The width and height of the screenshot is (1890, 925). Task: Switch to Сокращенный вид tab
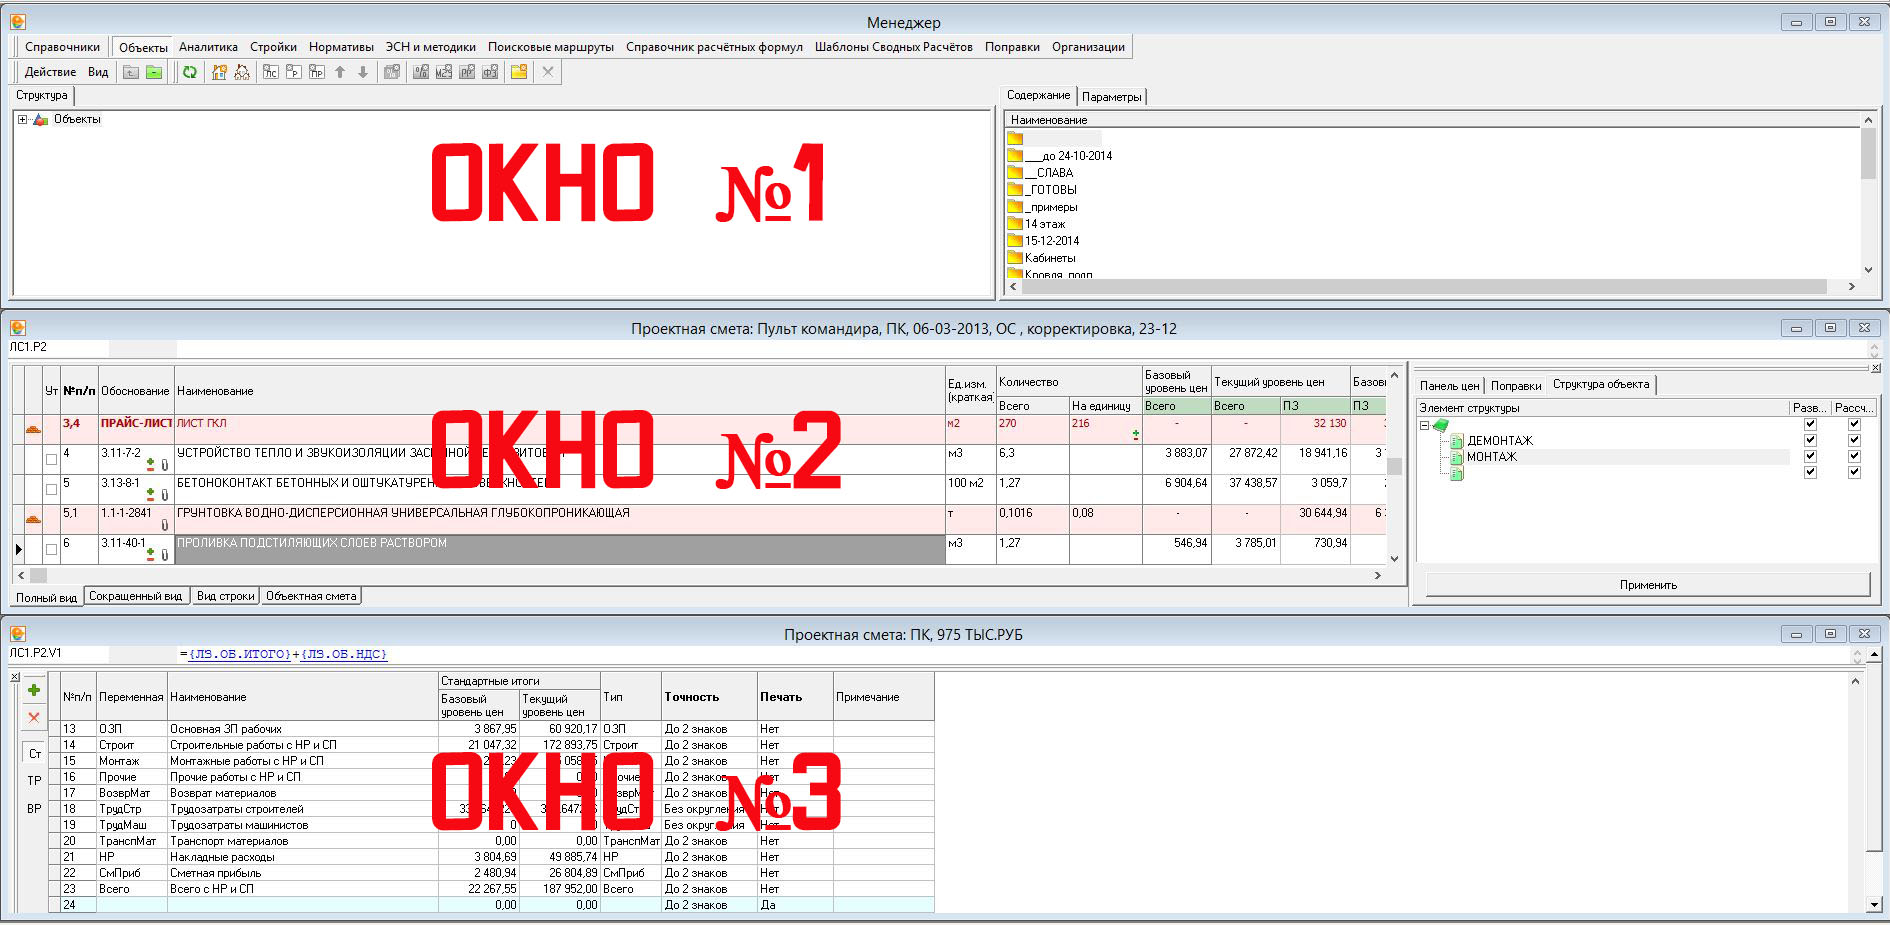(x=135, y=596)
